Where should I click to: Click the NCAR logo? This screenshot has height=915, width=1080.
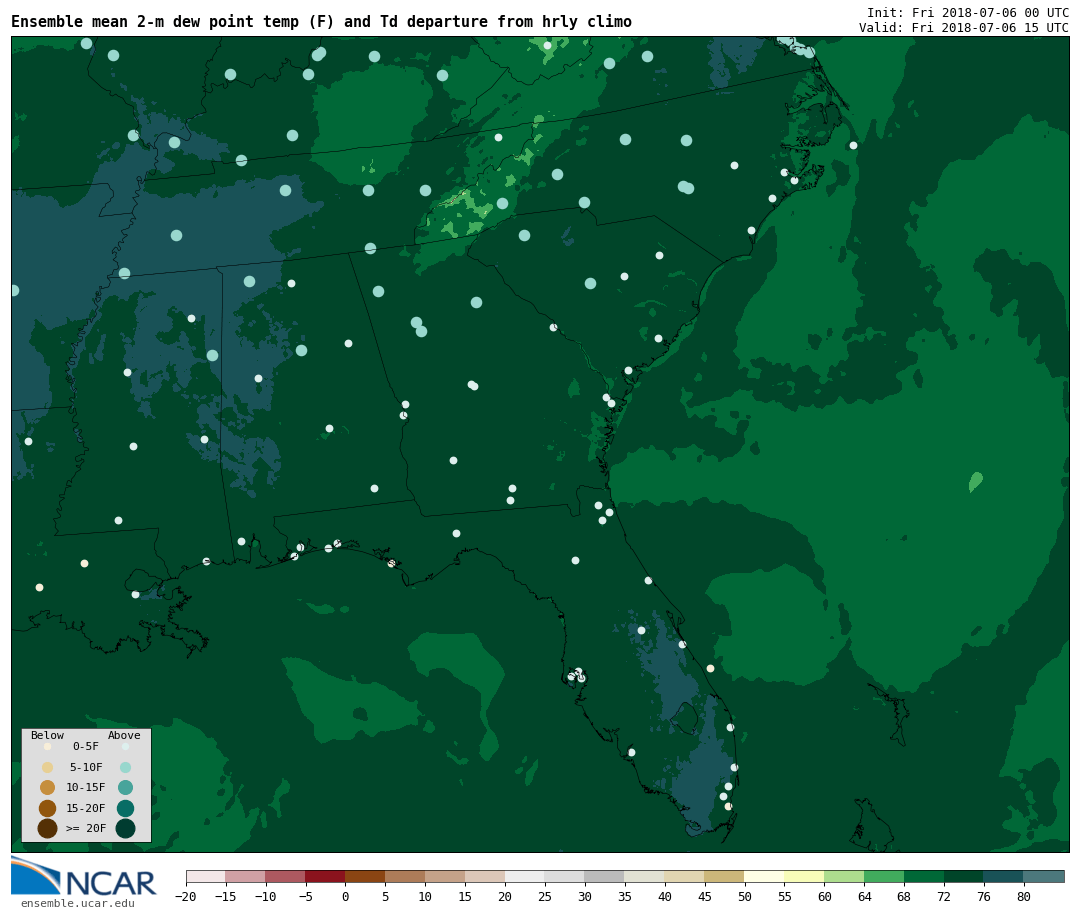[x=83, y=876]
